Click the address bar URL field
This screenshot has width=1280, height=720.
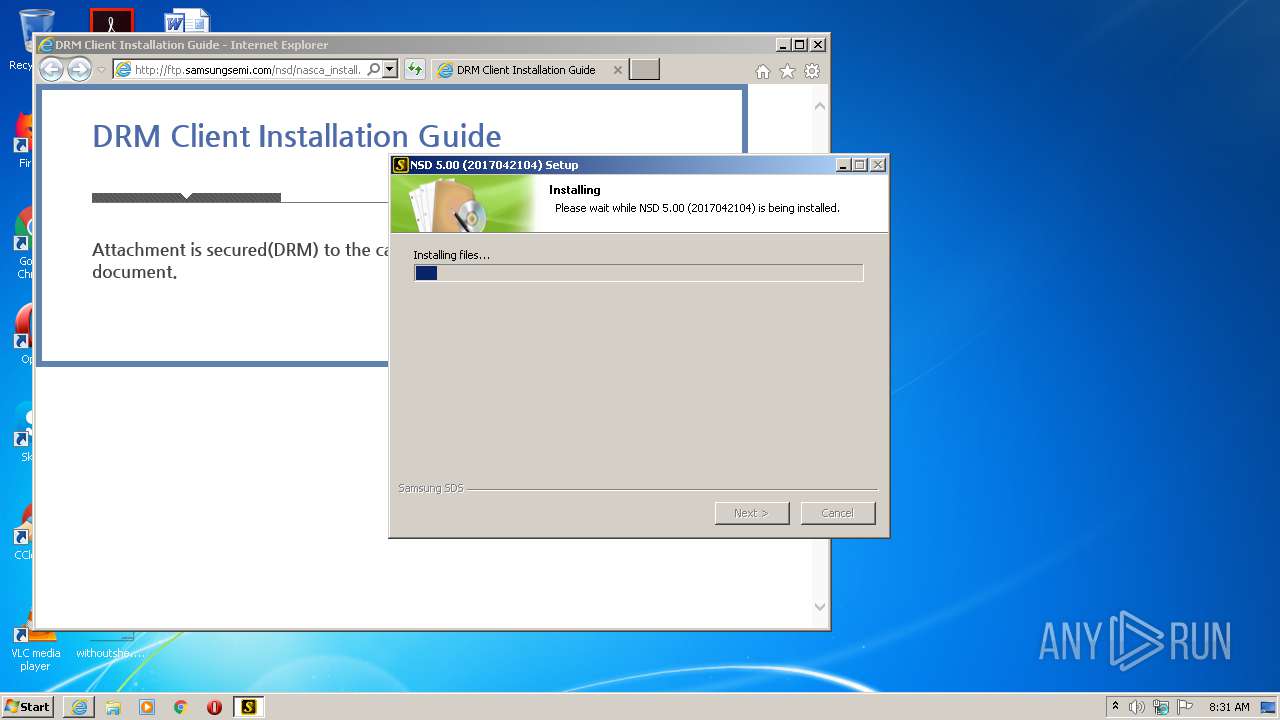[x=247, y=69]
